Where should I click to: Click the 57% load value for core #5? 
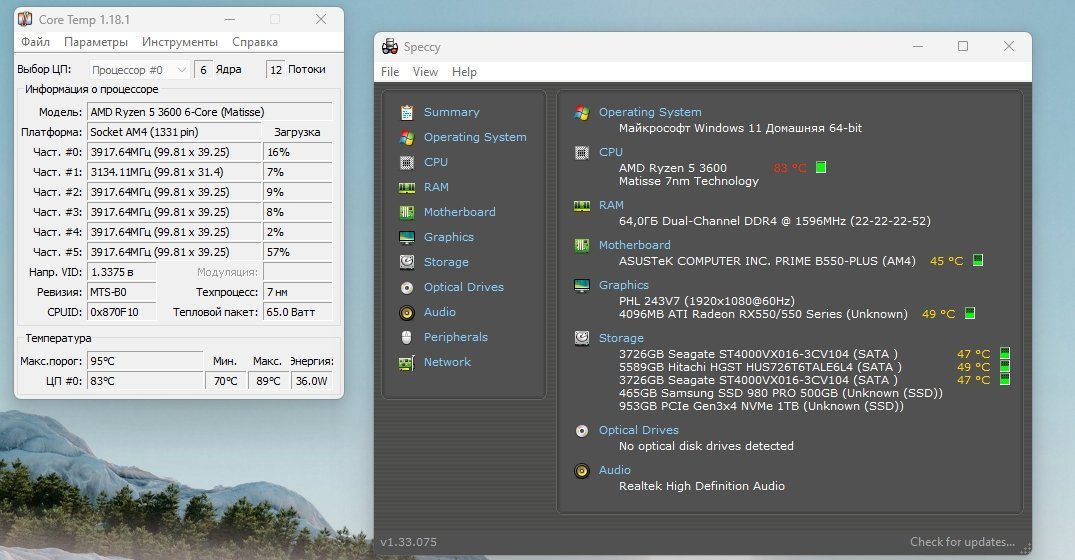(298, 252)
